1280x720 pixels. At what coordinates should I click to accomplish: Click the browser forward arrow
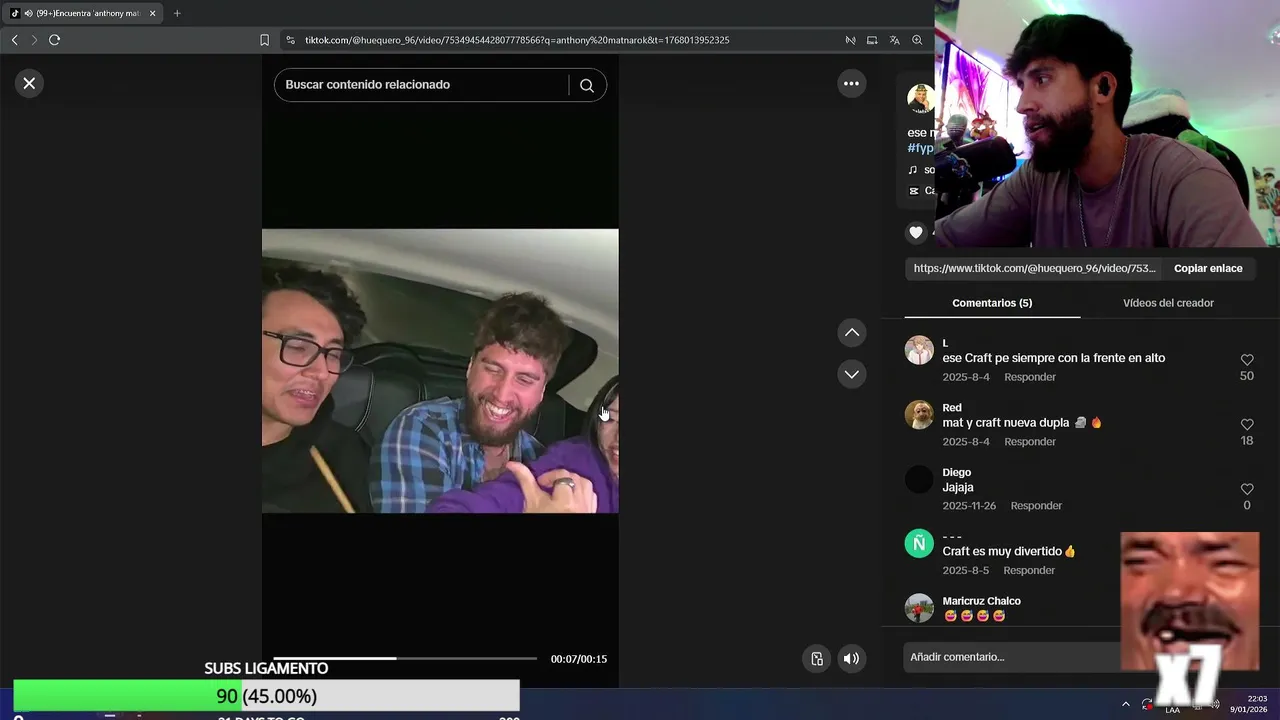point(34,40)
